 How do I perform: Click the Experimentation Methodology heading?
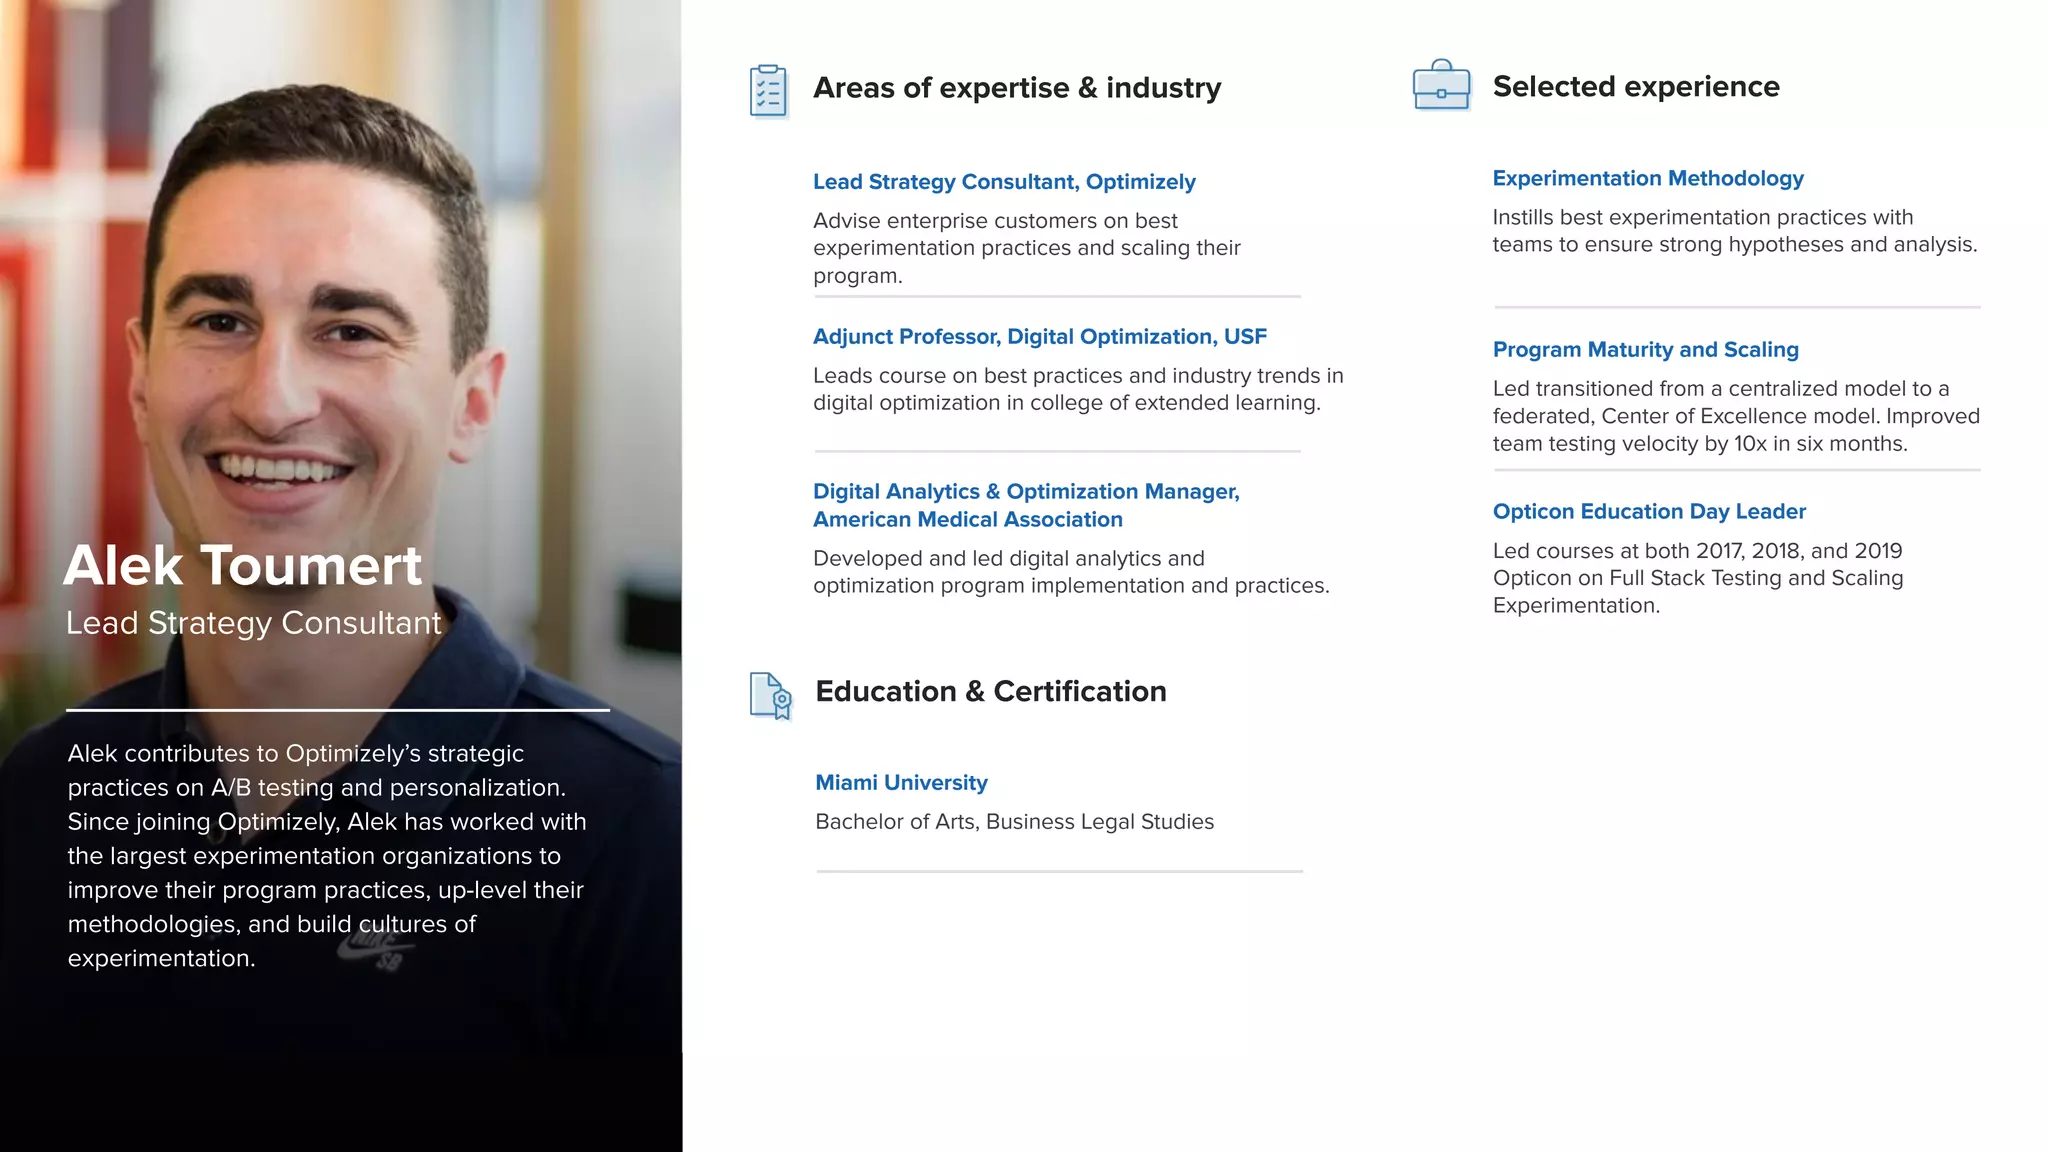(1647, 179)
